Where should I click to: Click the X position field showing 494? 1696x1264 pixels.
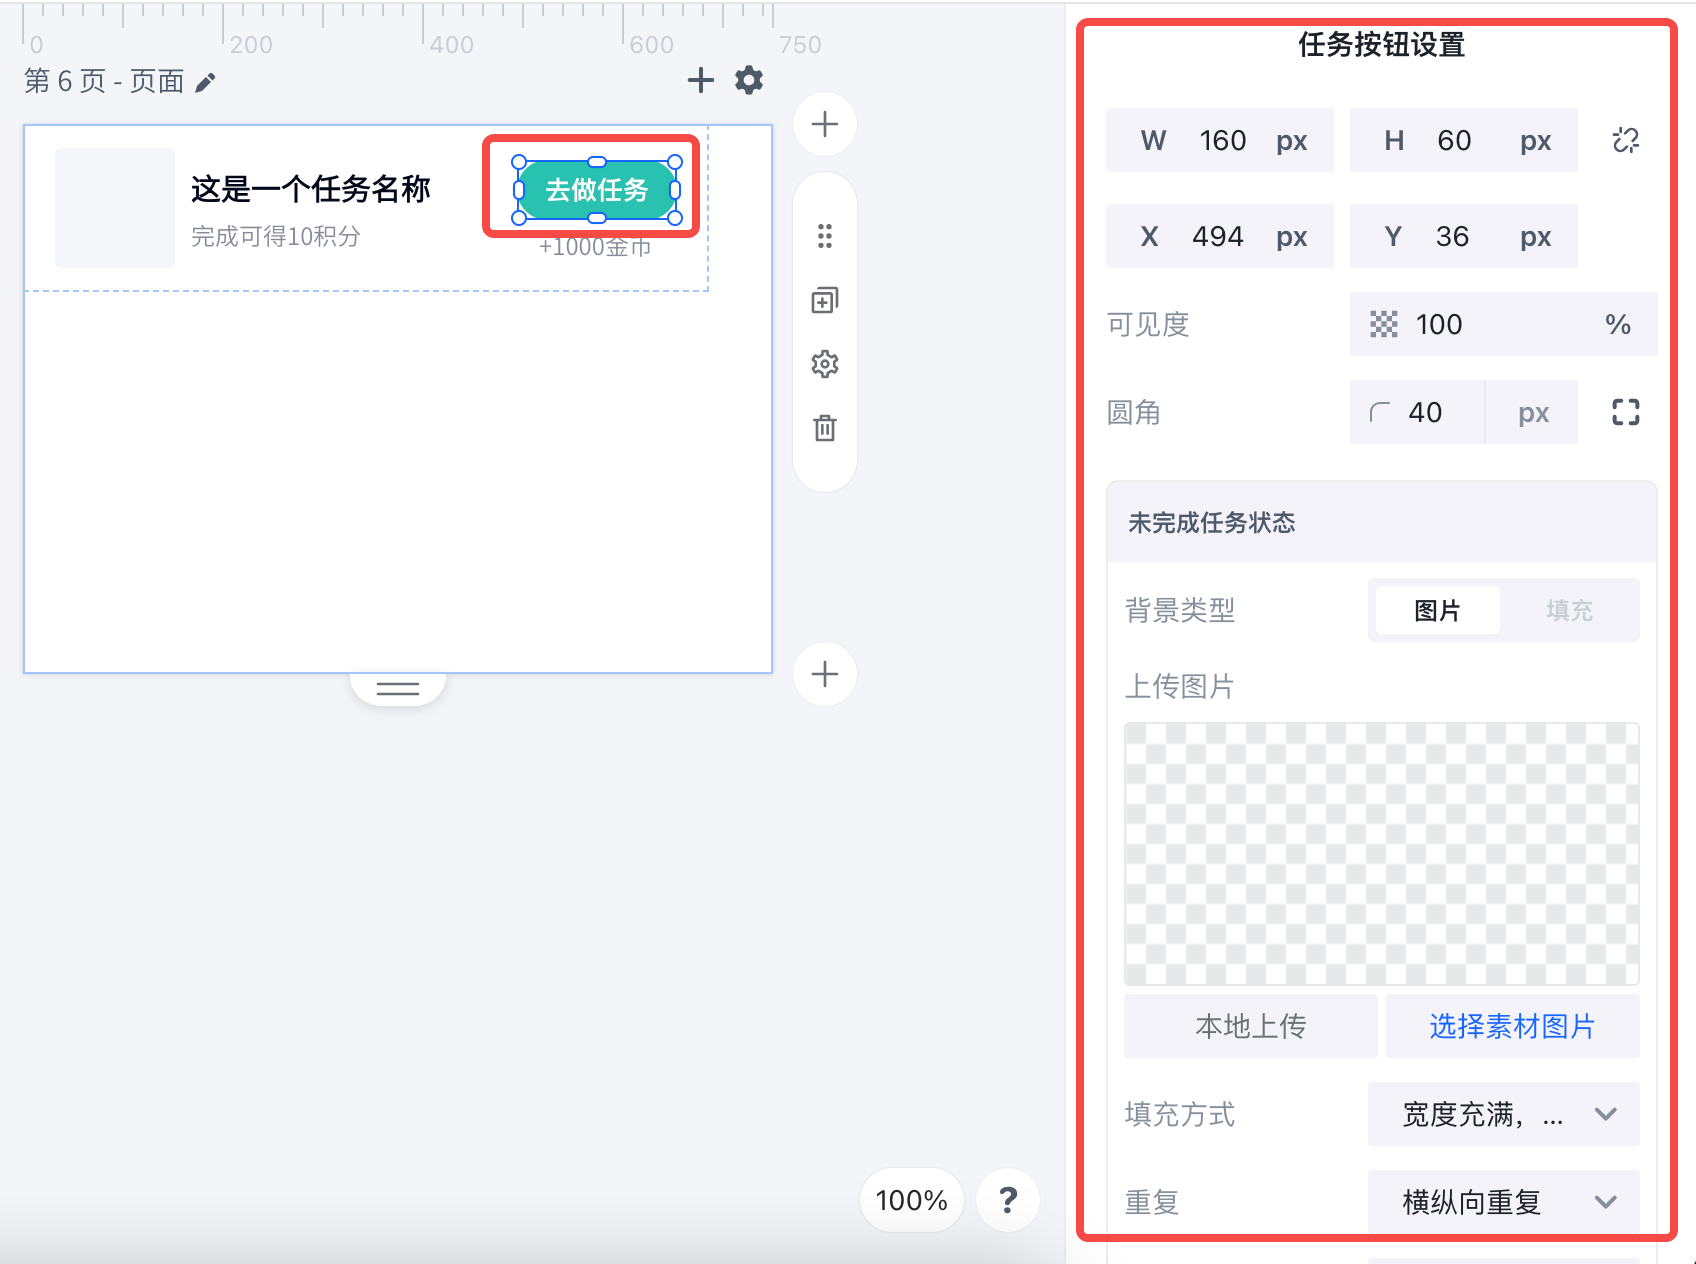click(1220, 236)
